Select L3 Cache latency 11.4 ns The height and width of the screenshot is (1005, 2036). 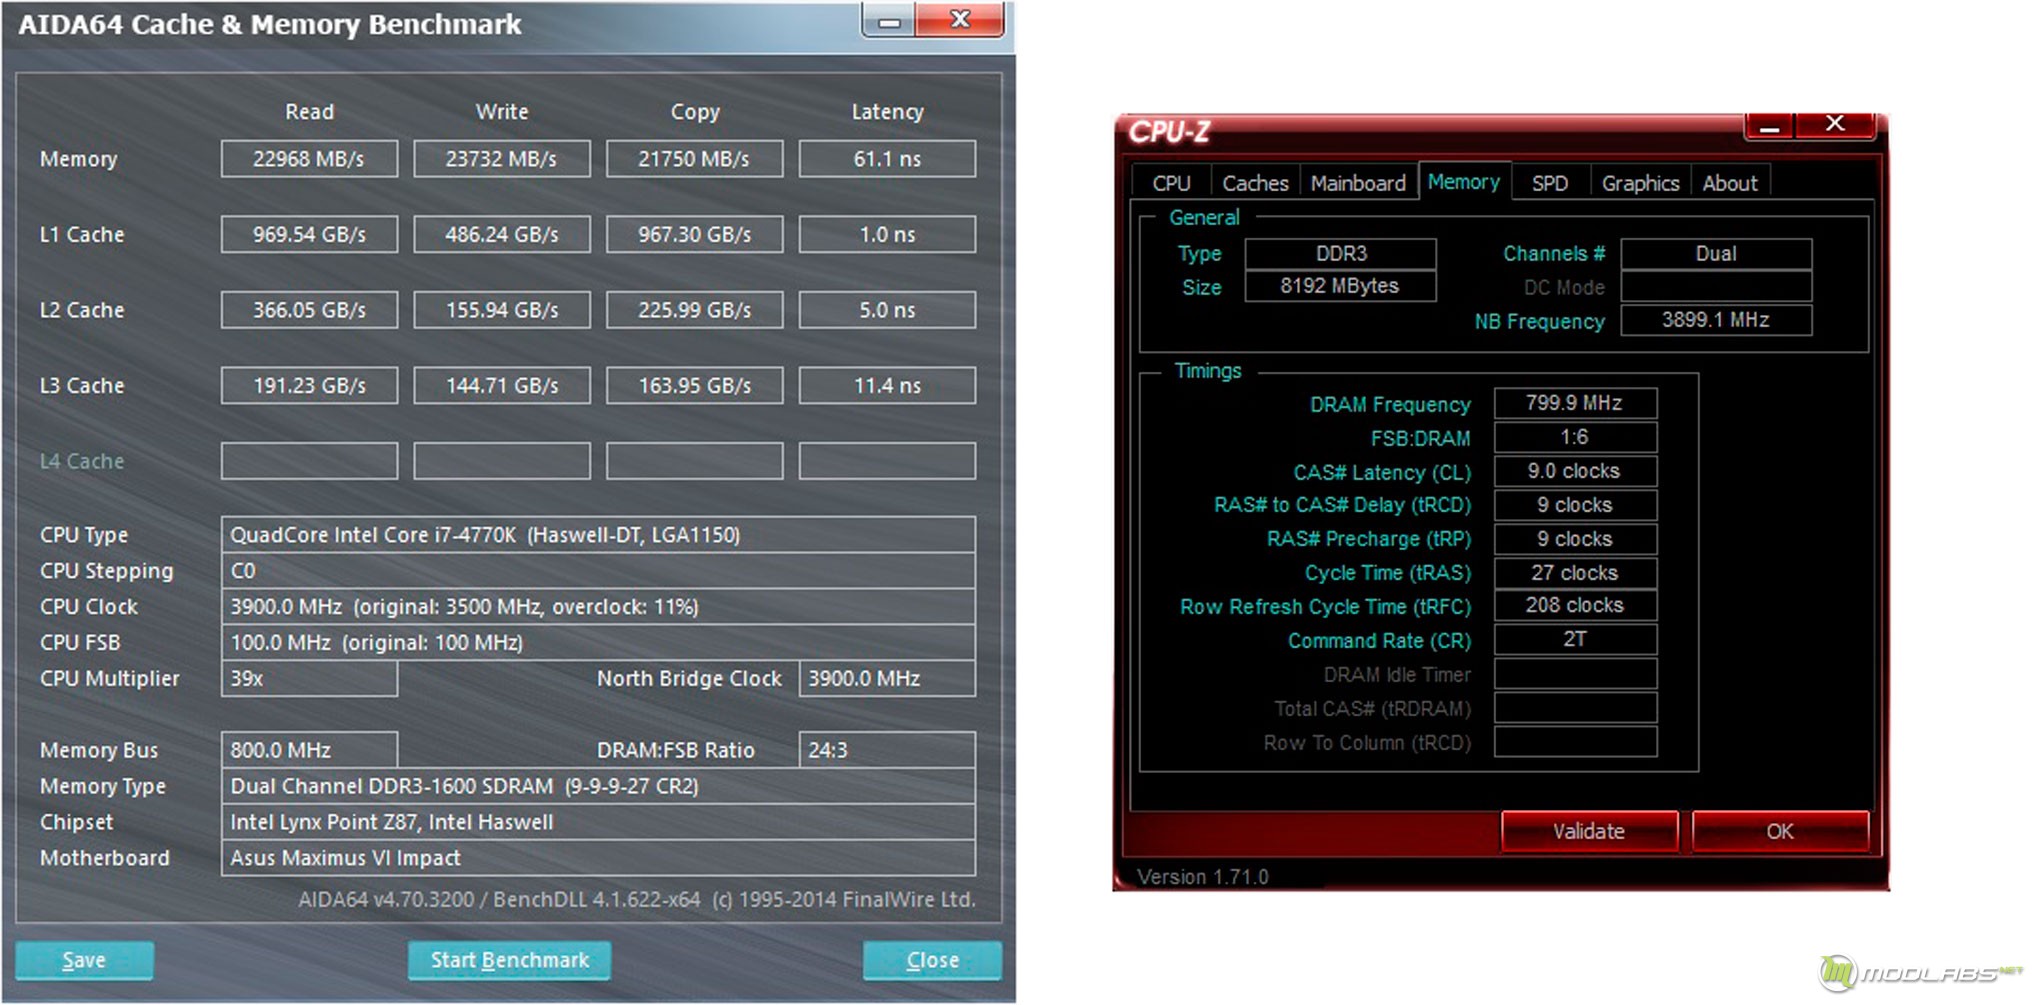(887, 385)
